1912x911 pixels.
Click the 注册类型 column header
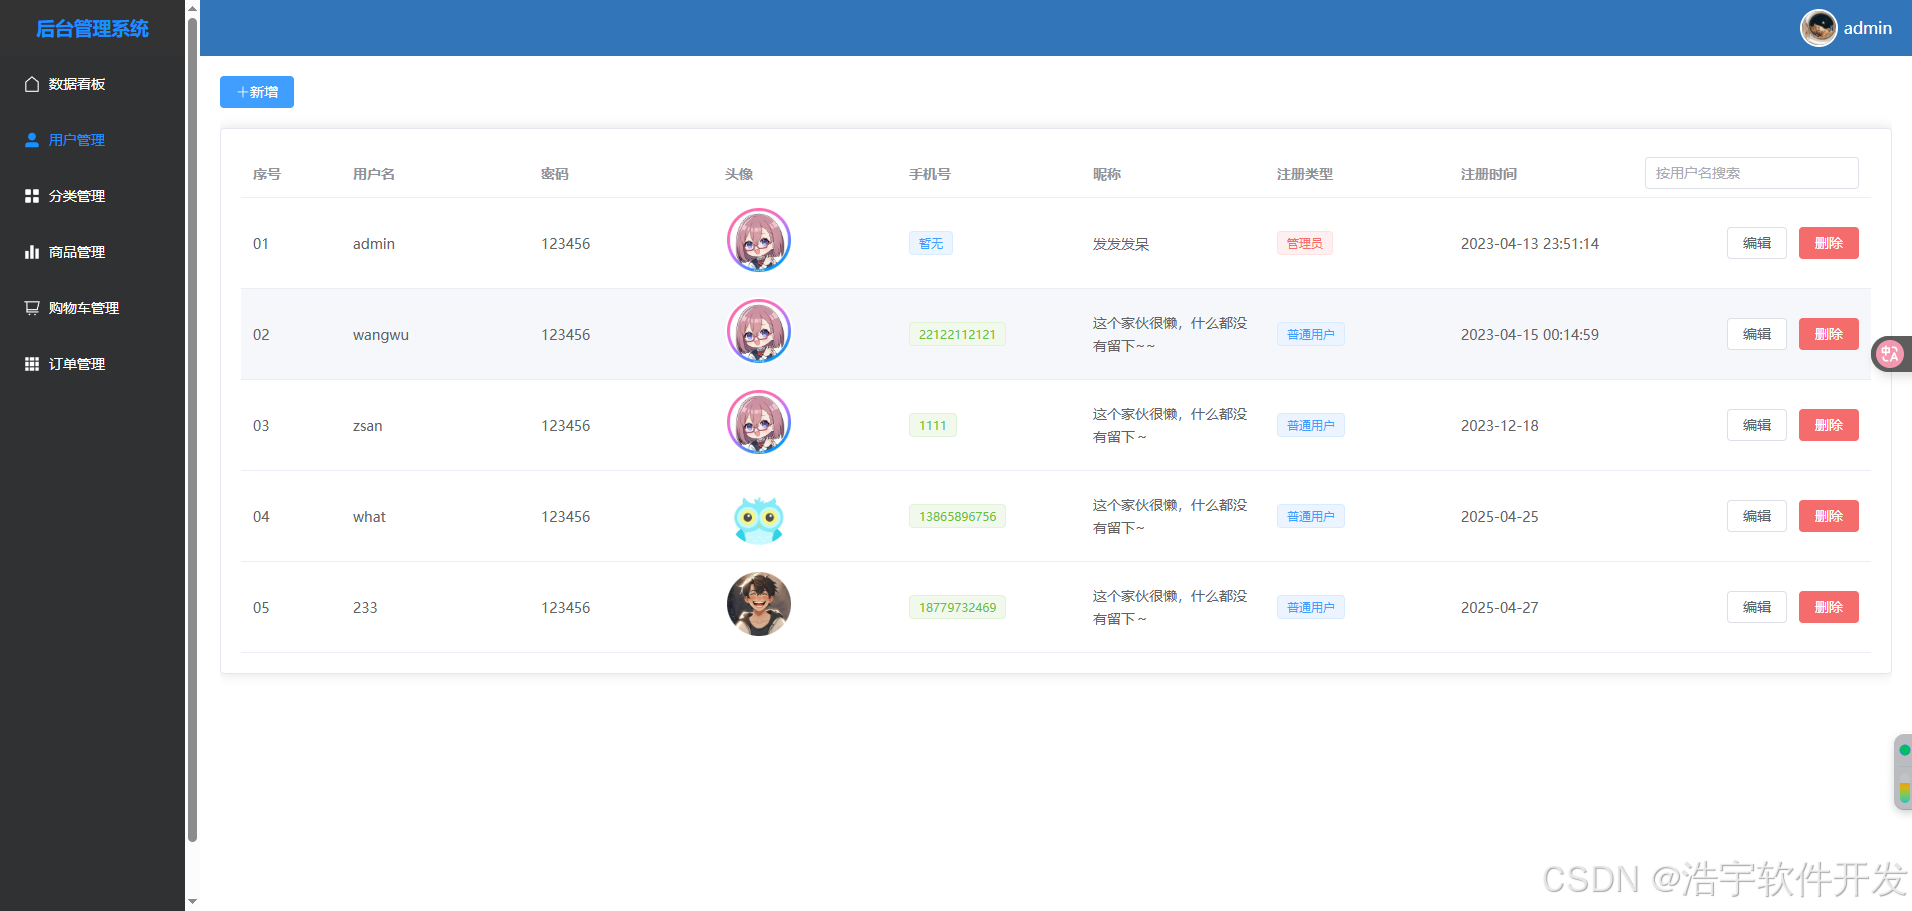(x=1305, y=174)
